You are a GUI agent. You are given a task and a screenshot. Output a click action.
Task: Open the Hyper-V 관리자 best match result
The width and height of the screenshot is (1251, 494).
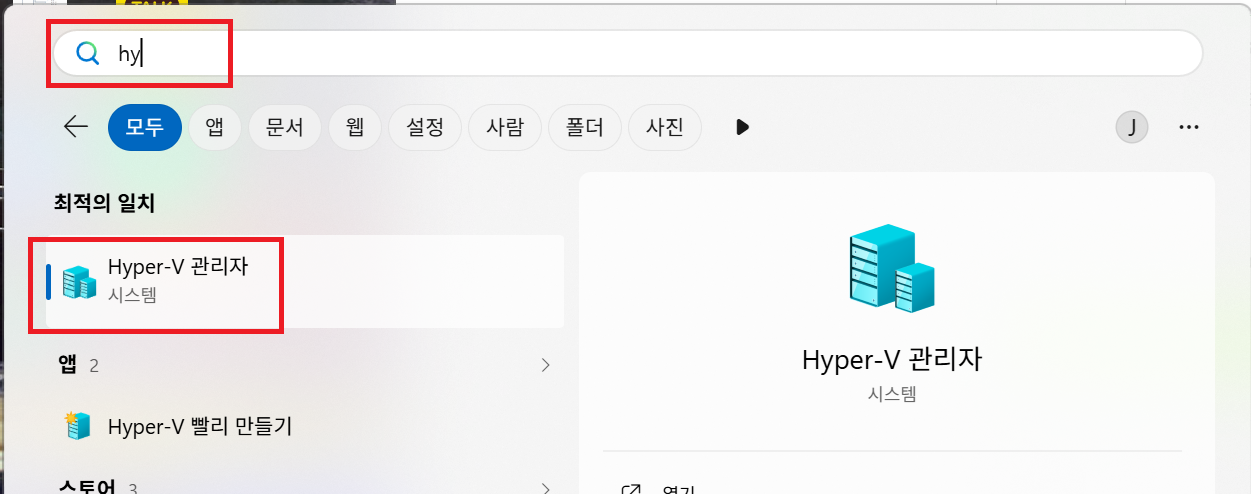pos(304,282)
